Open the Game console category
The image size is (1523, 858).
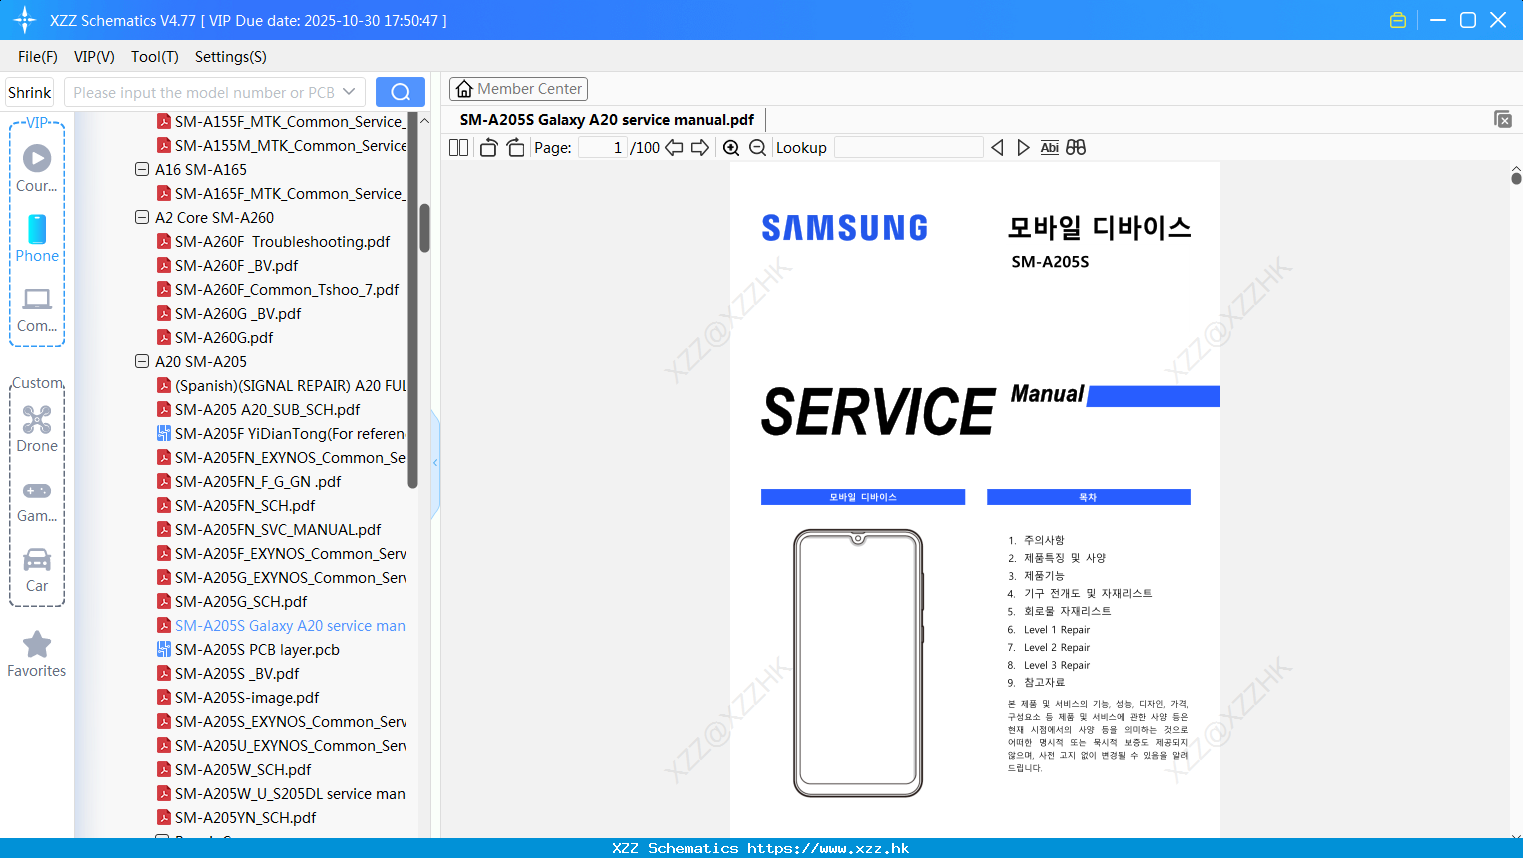tap(37, 500)
